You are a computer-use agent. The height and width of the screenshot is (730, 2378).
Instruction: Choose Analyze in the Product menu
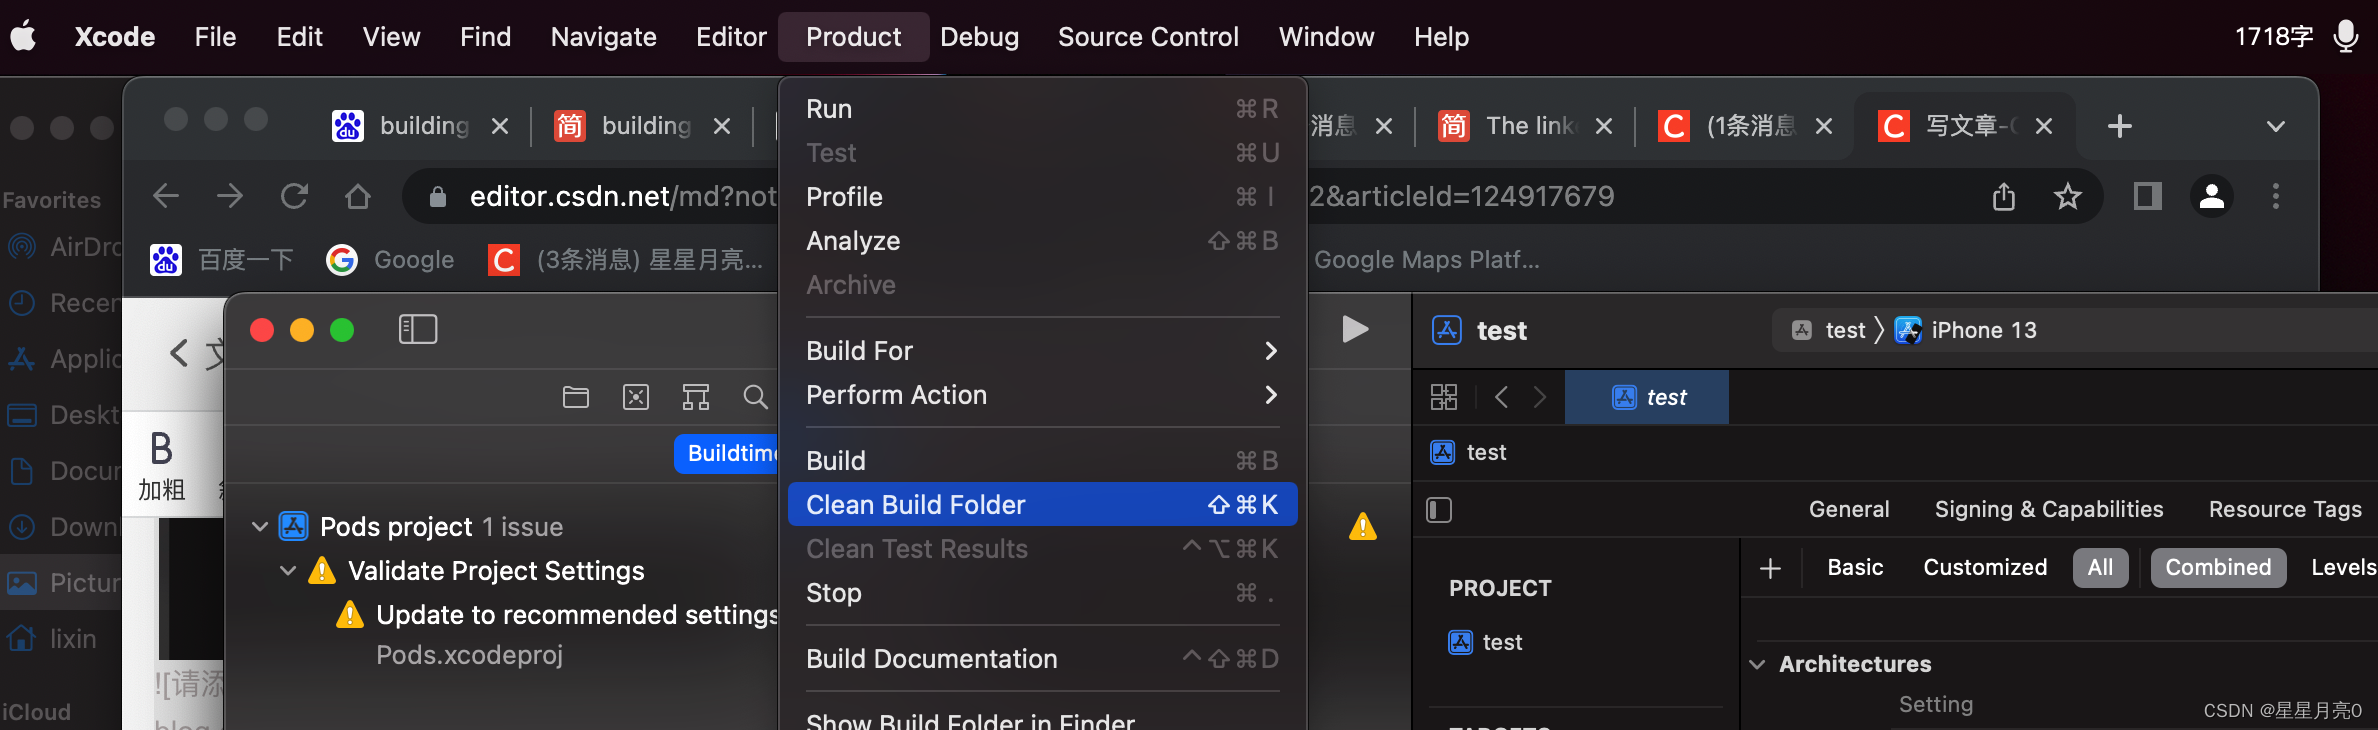1042,241
